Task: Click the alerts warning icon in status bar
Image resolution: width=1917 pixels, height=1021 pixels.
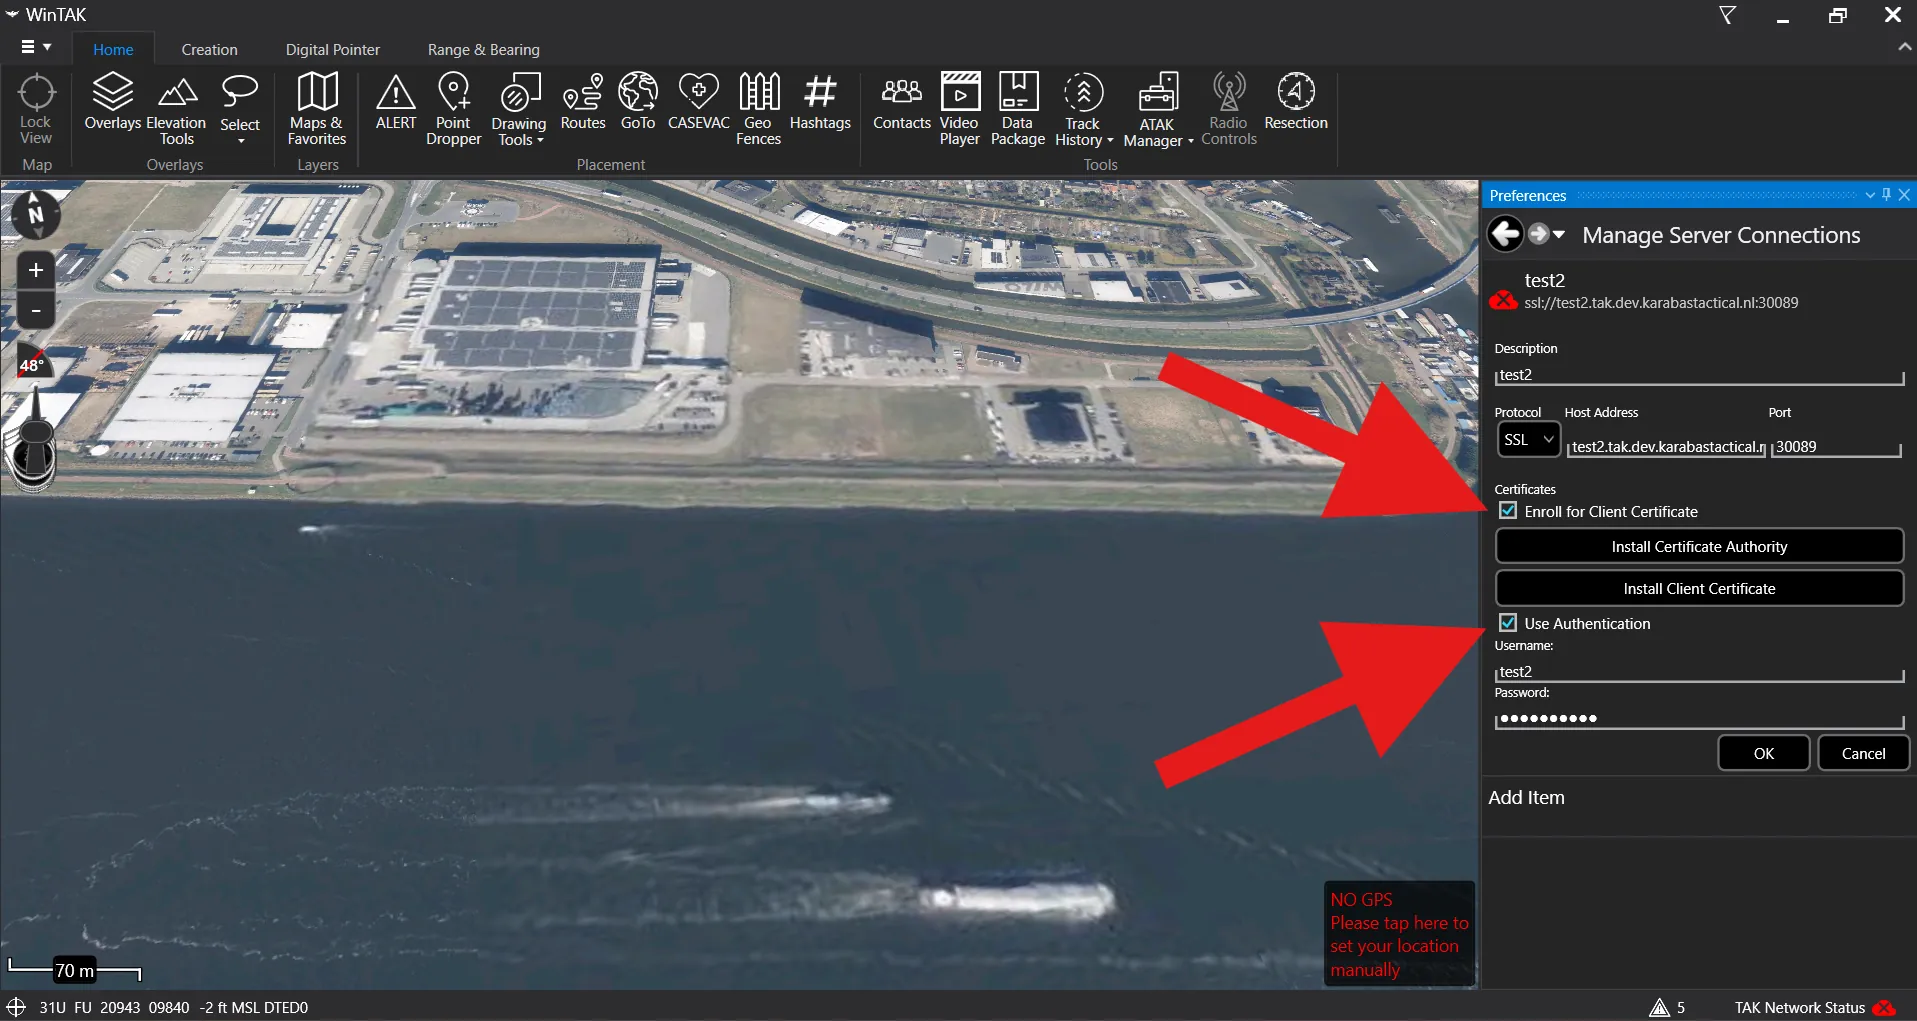Action: tap(1659, 1007)
